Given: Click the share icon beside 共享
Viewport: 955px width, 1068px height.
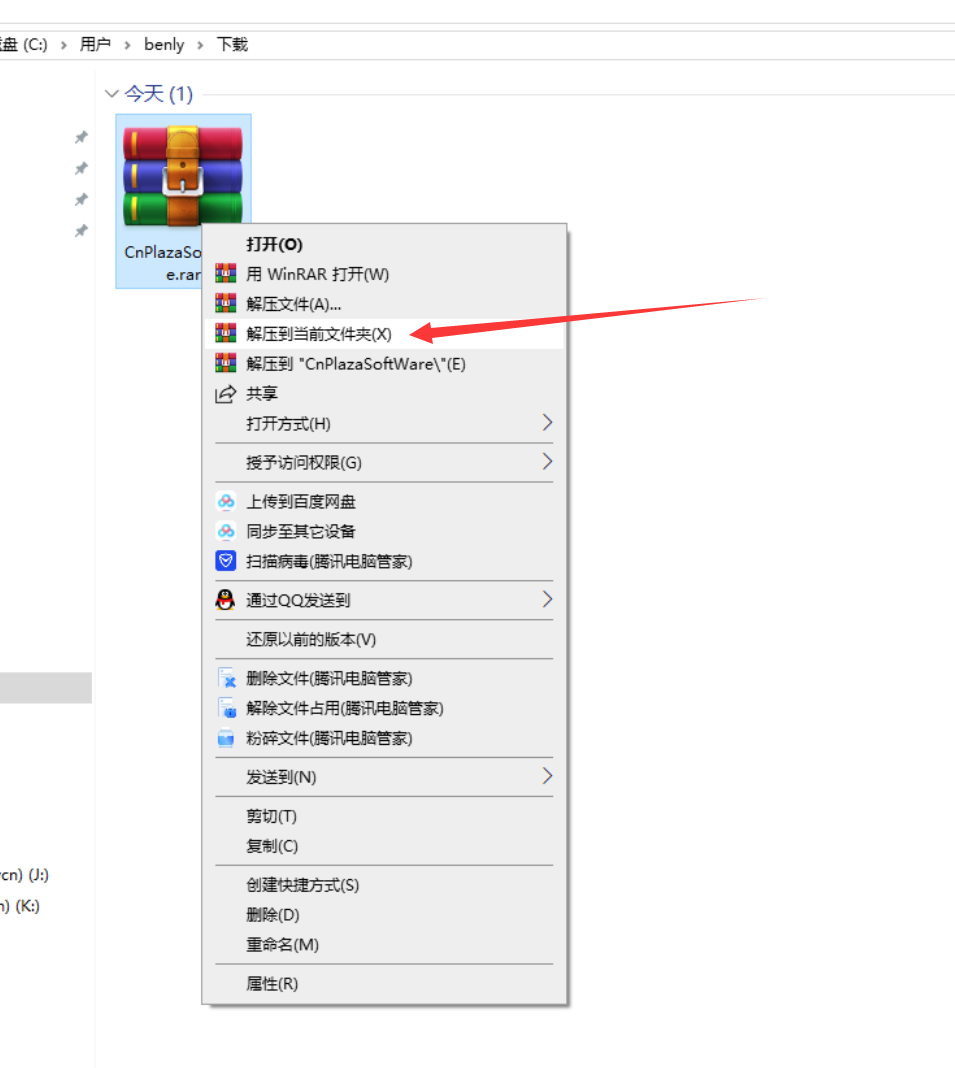Looking at the screenshot, I should coord(226,394).
